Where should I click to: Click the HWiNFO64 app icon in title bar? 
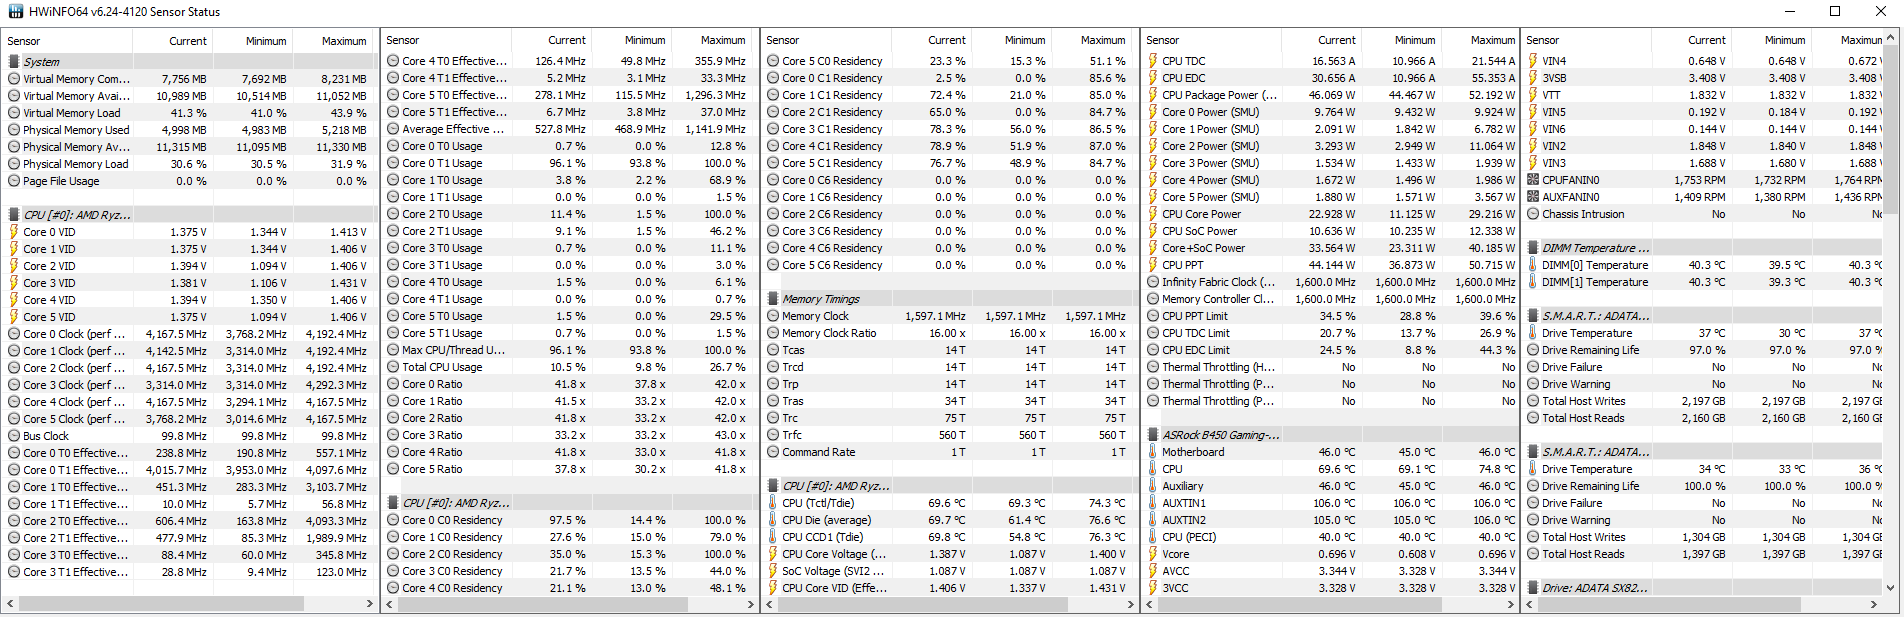[15, 12]
